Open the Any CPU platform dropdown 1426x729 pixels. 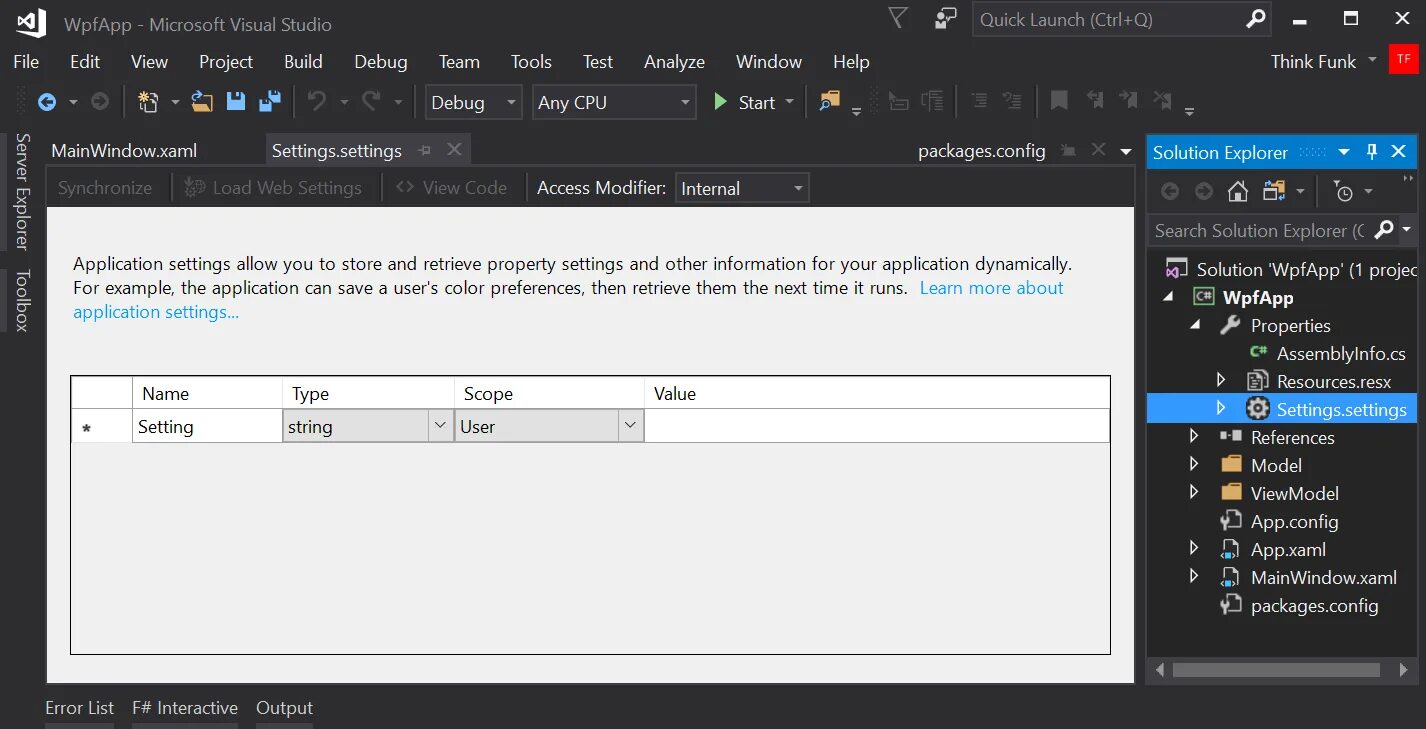tap(614, 102)
